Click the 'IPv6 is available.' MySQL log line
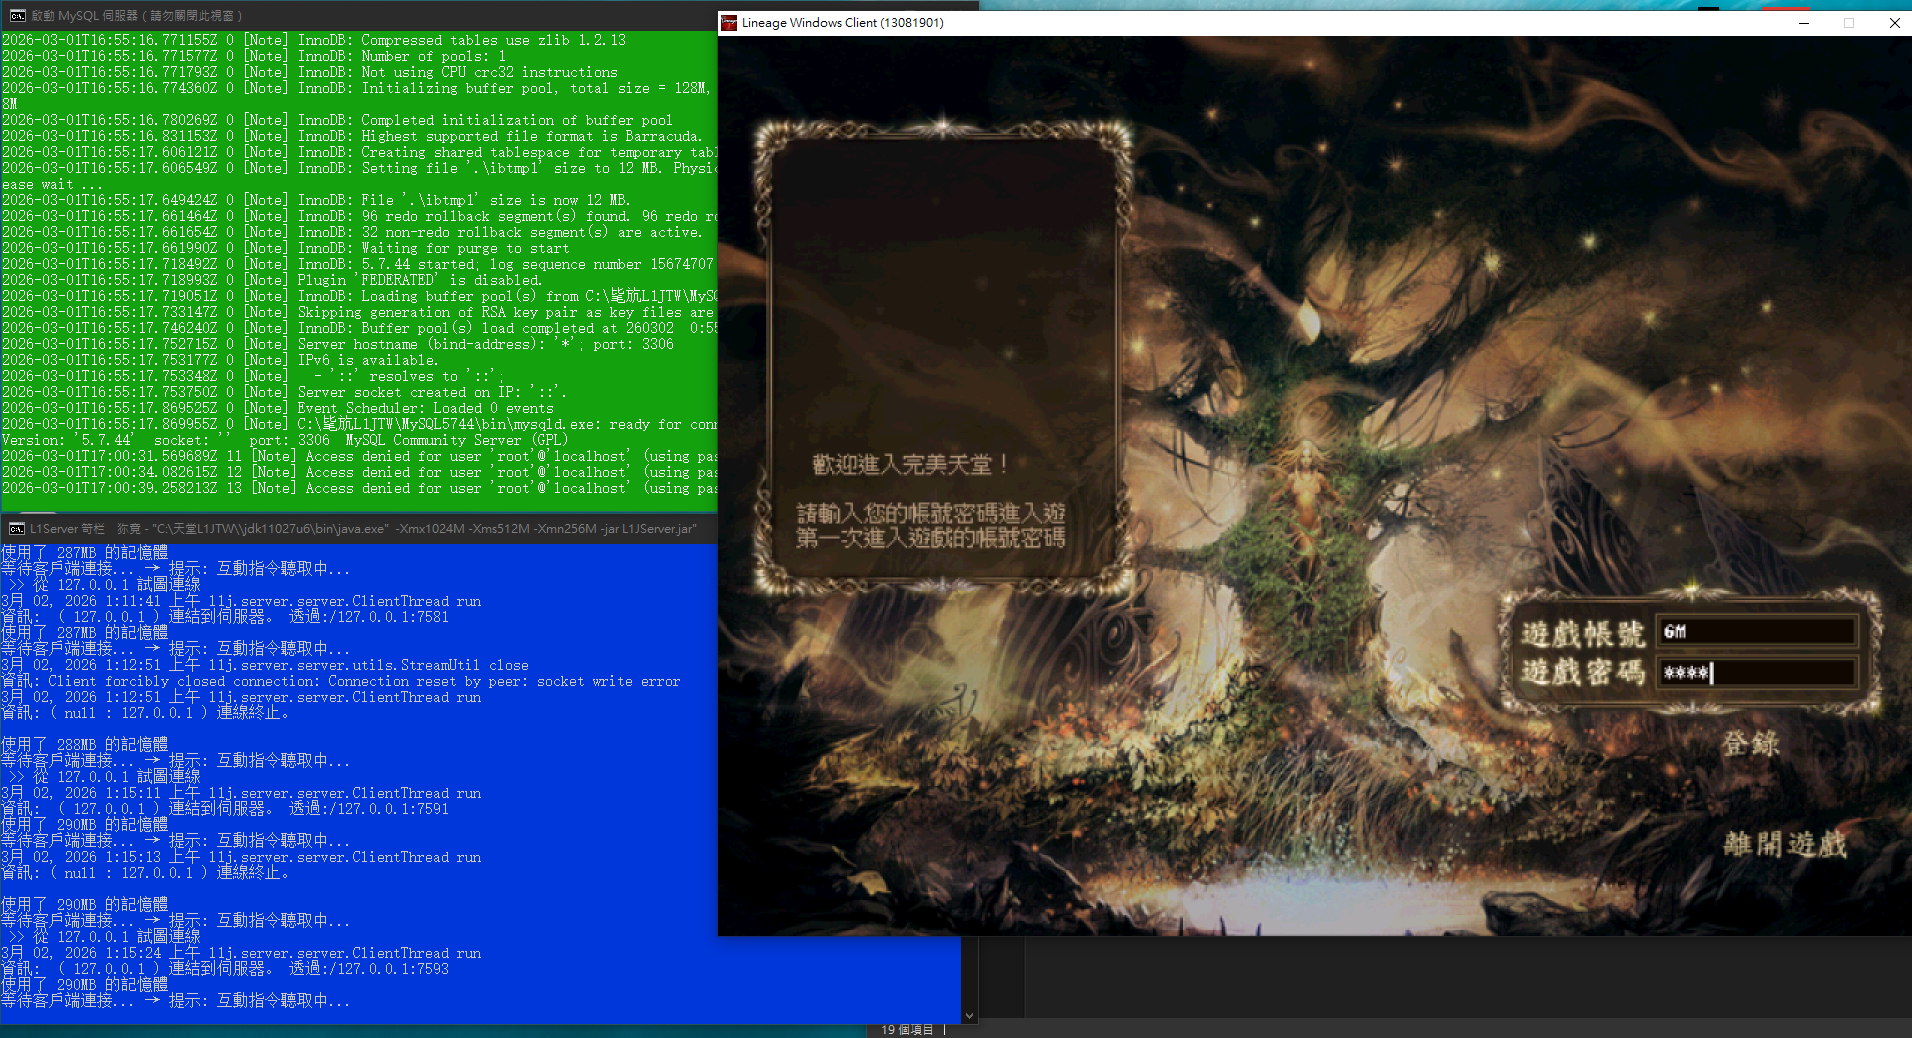This screenshot has height=1038, width=1912. coord(219,360)
